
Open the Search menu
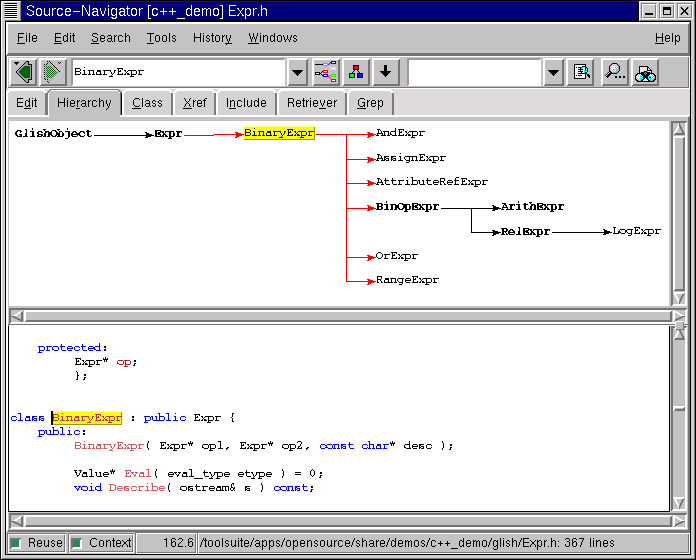(111, 38)
